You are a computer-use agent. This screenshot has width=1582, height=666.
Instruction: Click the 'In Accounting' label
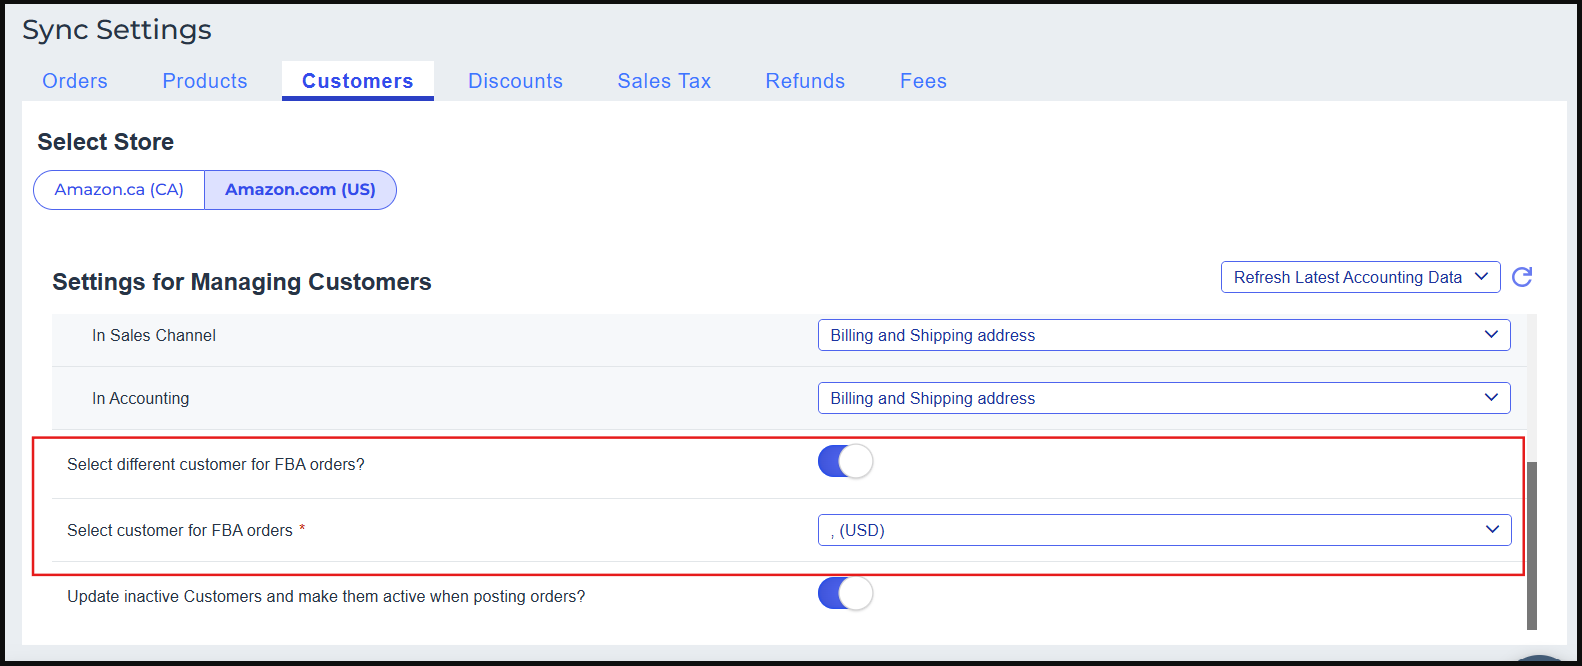[140, 399]
